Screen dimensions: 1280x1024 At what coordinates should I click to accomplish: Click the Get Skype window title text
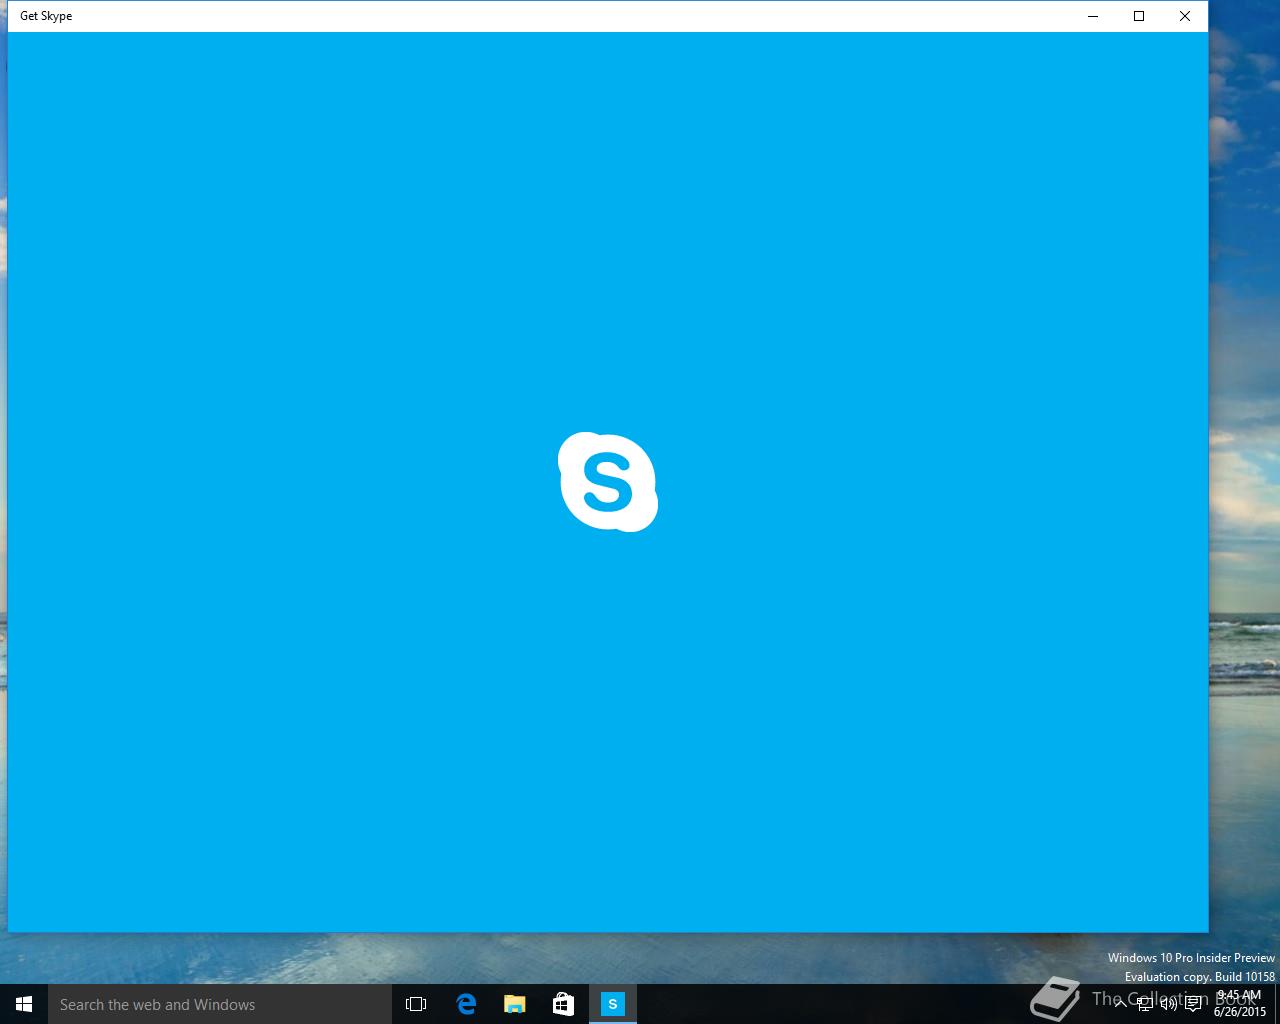(x=46, y=16)
